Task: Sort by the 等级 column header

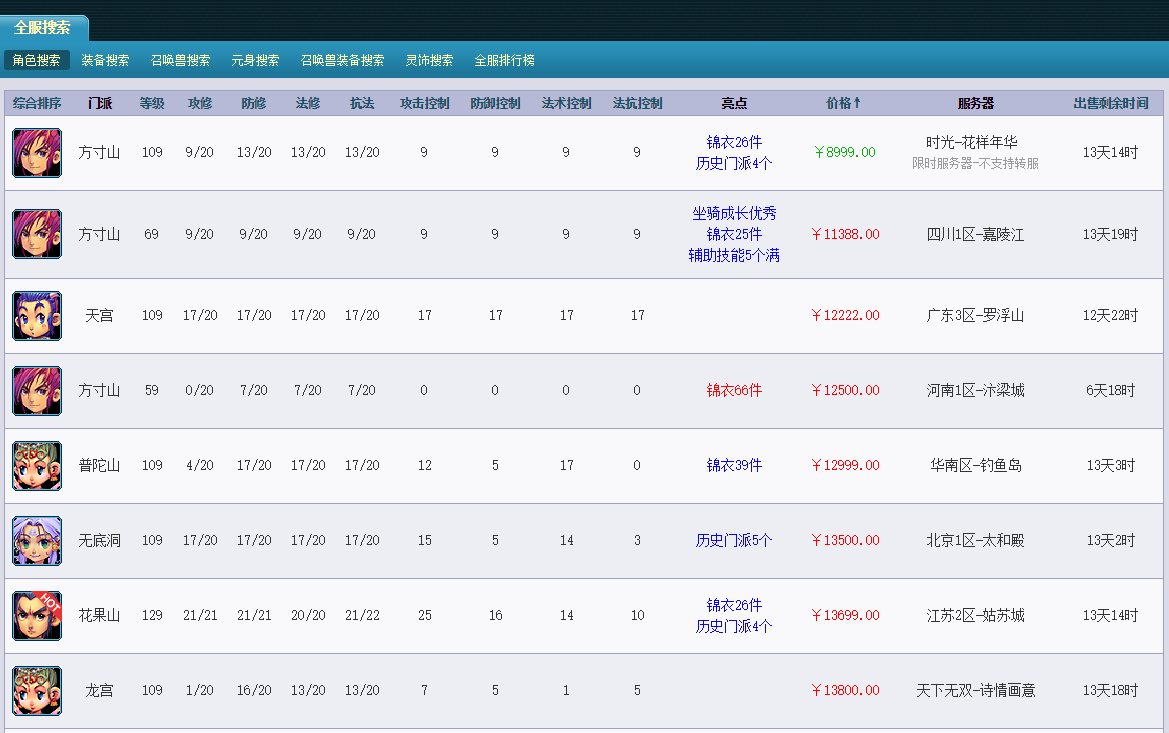Action: click(x=152, y=103)
